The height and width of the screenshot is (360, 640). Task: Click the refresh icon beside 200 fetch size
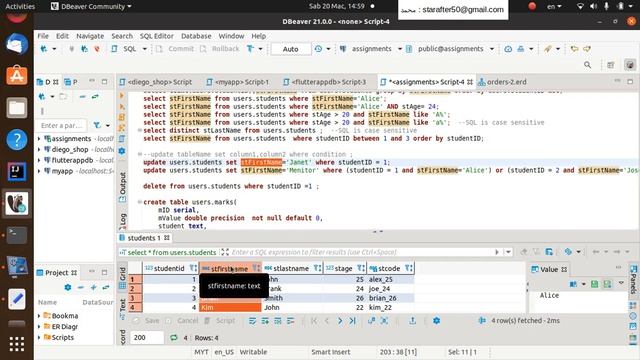tap(173, 338)
